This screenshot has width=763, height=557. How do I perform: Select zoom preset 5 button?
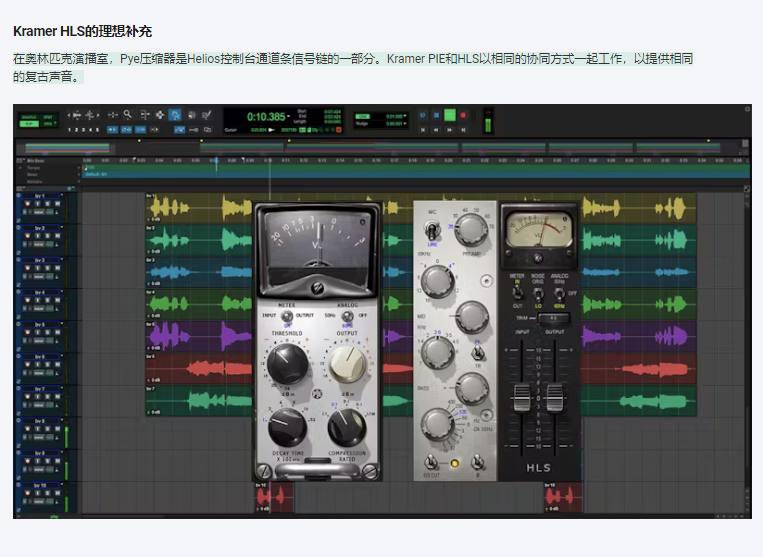point(97,130)
